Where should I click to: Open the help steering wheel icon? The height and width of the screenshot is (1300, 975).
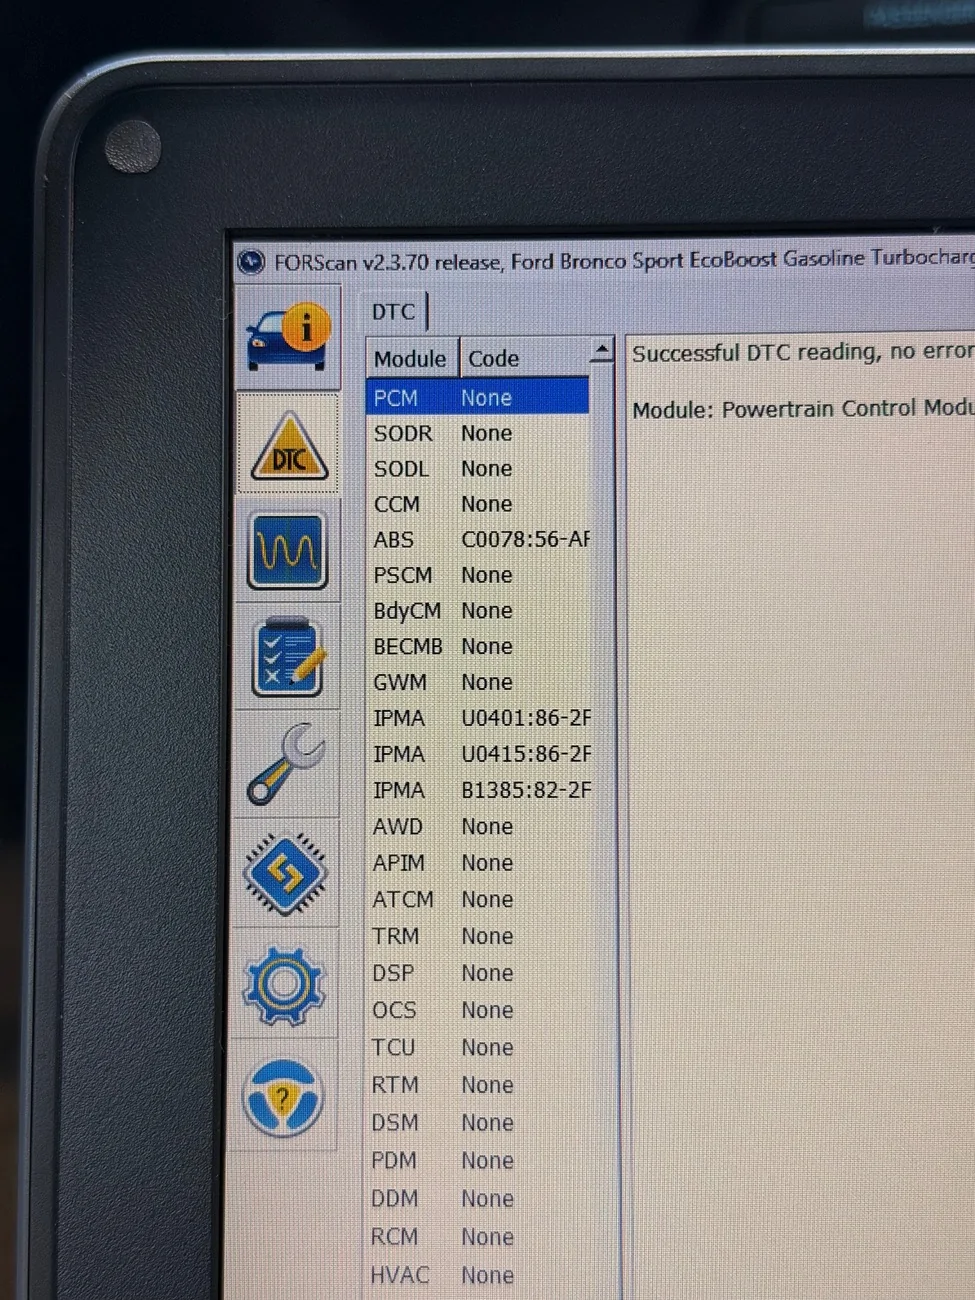point(283,1098)
